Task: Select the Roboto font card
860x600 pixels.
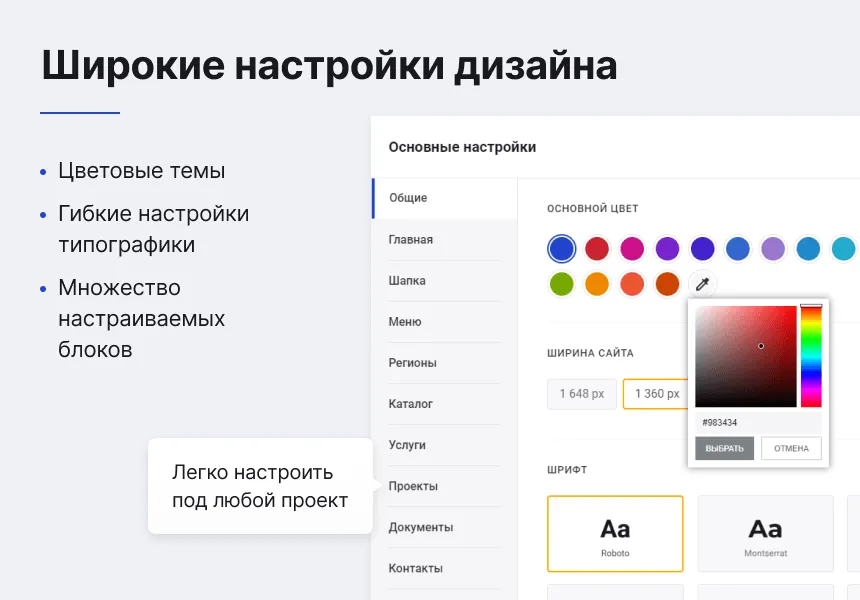Action: point(615,533)
